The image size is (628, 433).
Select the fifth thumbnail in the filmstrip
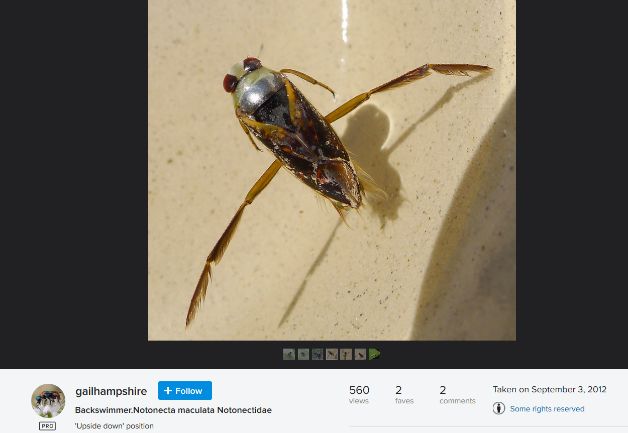pyautogui.click(x=346, y=354)
